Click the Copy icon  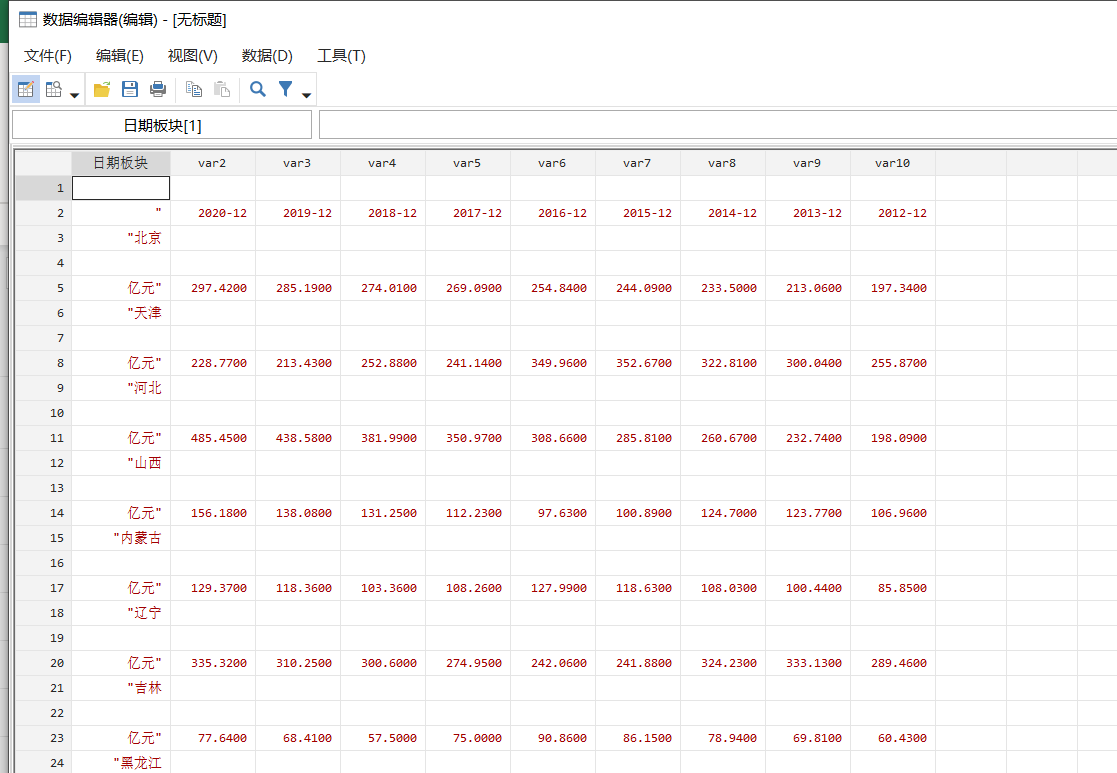(193, 89)
